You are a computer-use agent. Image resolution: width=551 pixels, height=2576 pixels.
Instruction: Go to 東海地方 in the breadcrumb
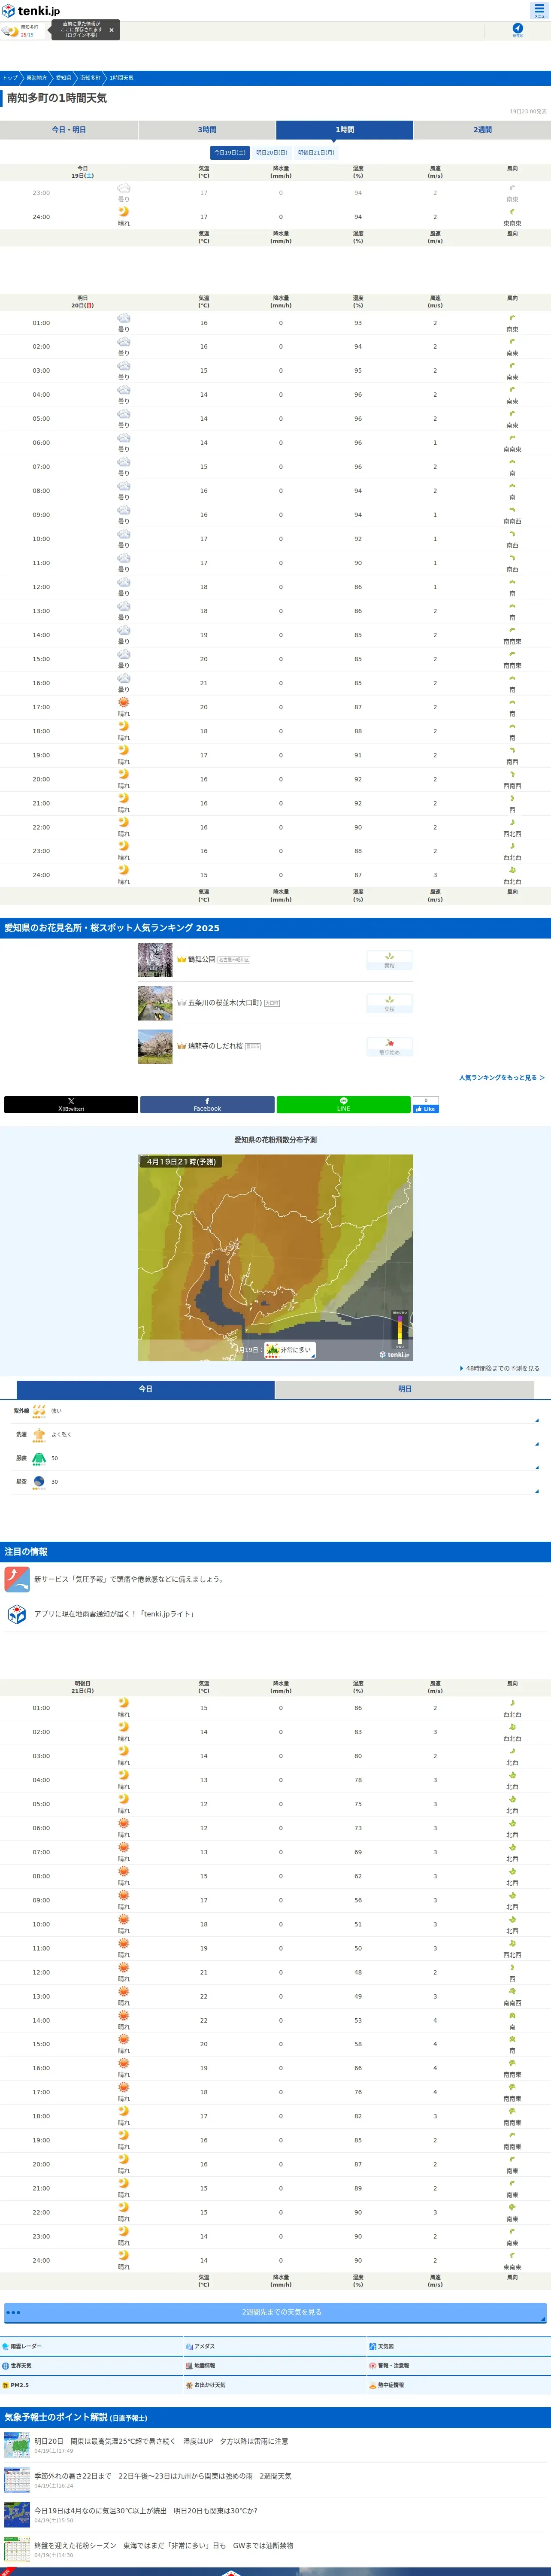[x=36, y=78]
